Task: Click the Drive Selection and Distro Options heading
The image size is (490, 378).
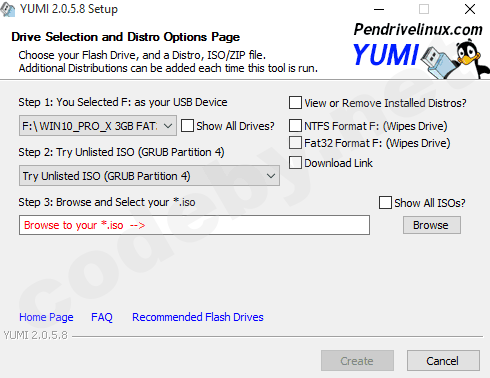Action: pyautogui.click(x=126, y=37)
